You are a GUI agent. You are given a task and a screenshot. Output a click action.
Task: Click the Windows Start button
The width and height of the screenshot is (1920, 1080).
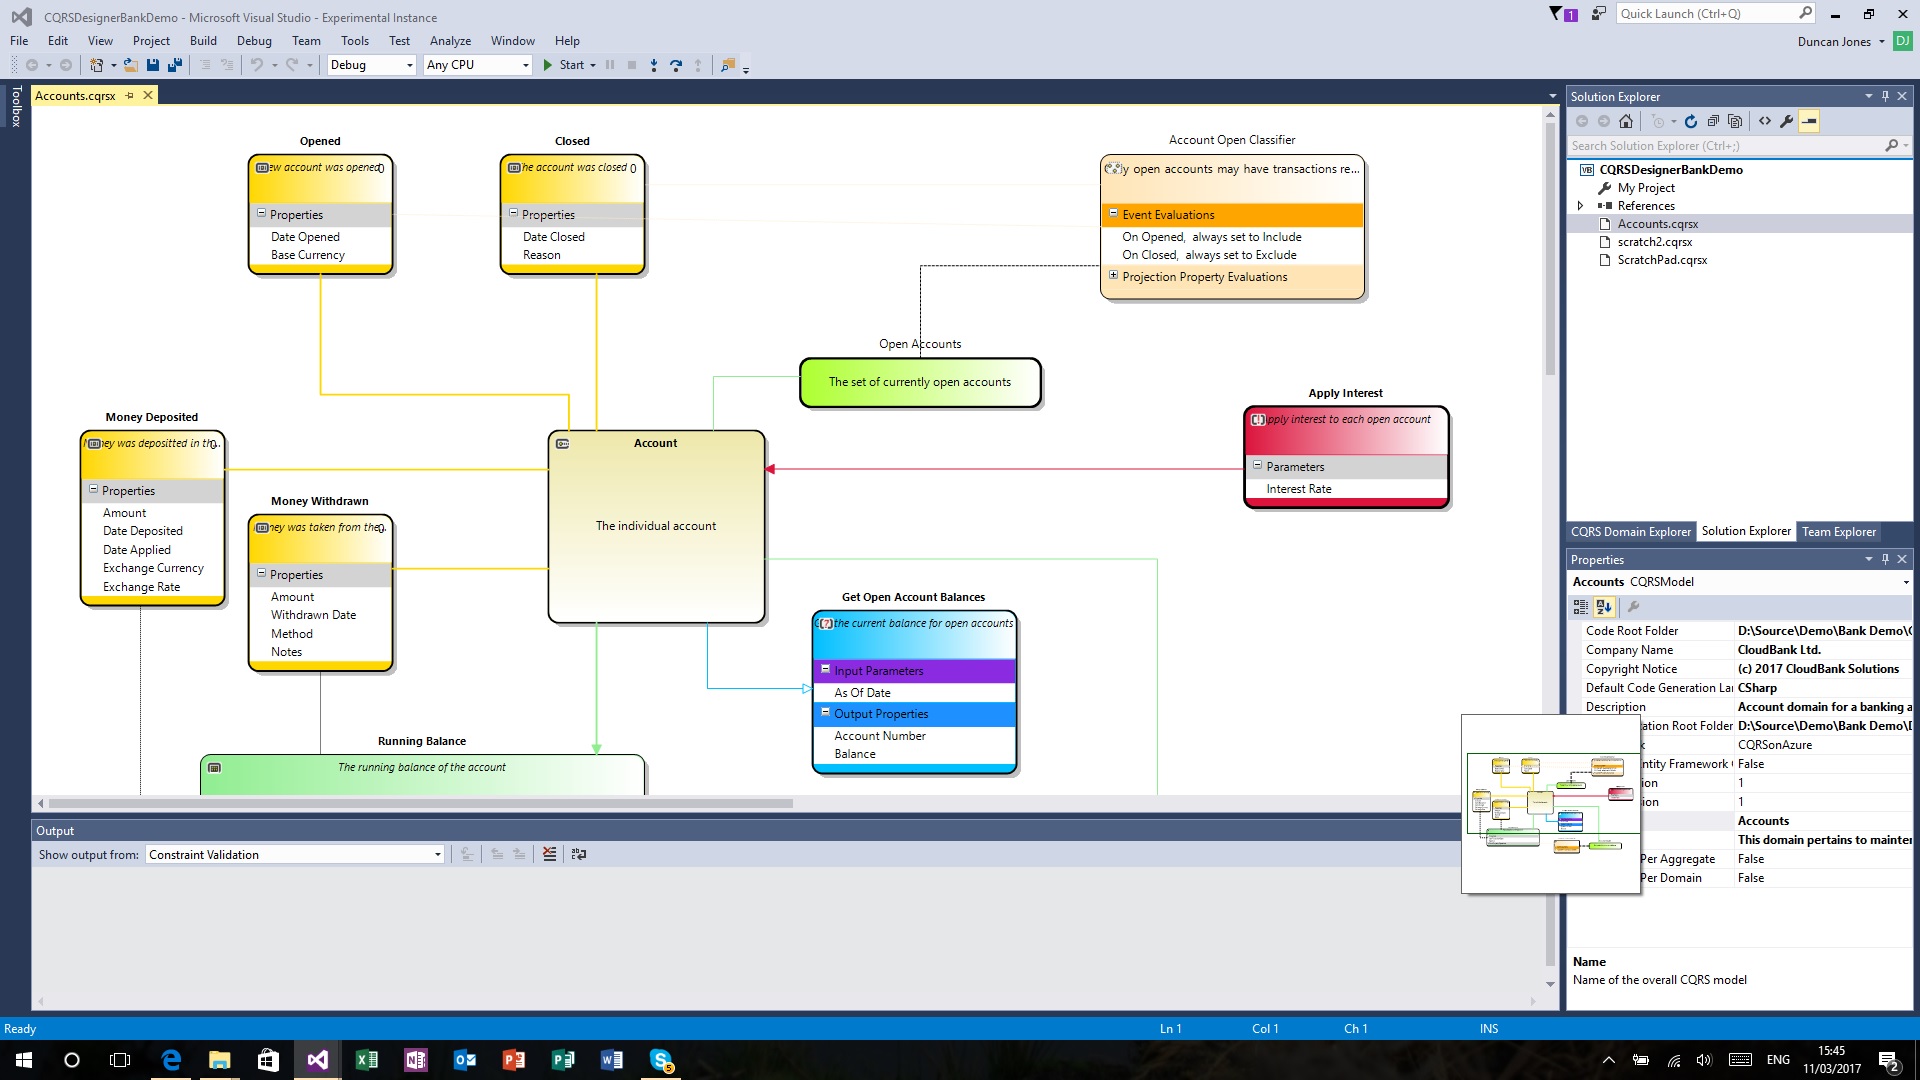(24, 1060)
